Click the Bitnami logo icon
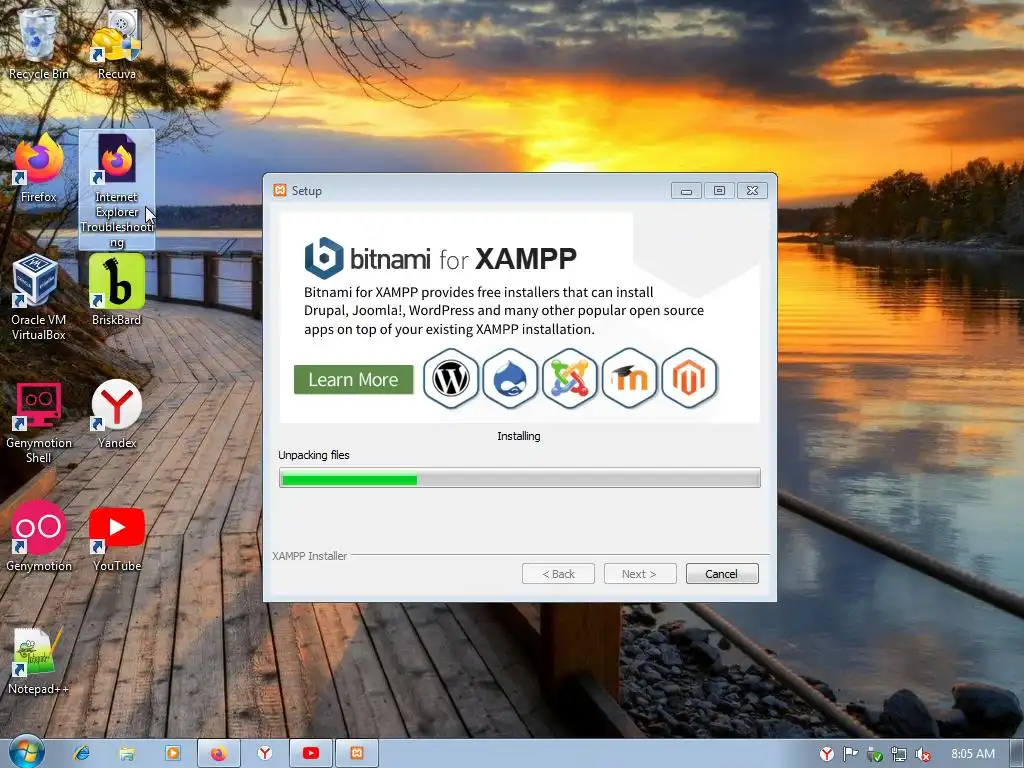The width and height of the screenshot is (1024, 768). click(x=324, y=258)
